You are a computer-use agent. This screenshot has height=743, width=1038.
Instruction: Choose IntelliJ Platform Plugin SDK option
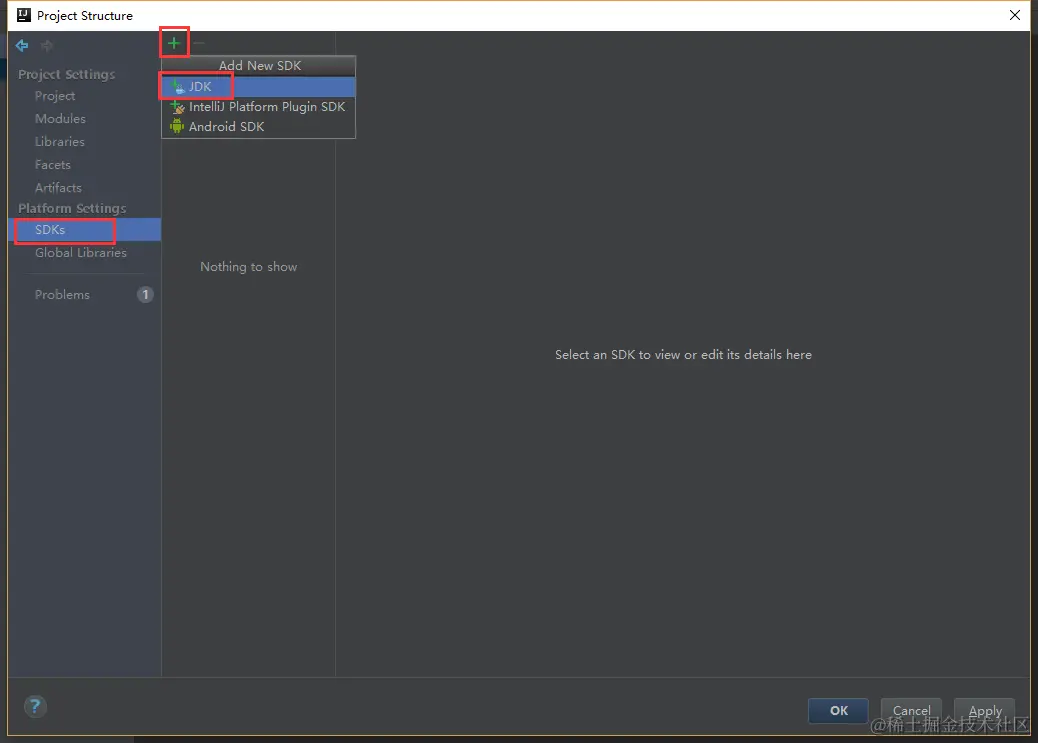(259, 107)
